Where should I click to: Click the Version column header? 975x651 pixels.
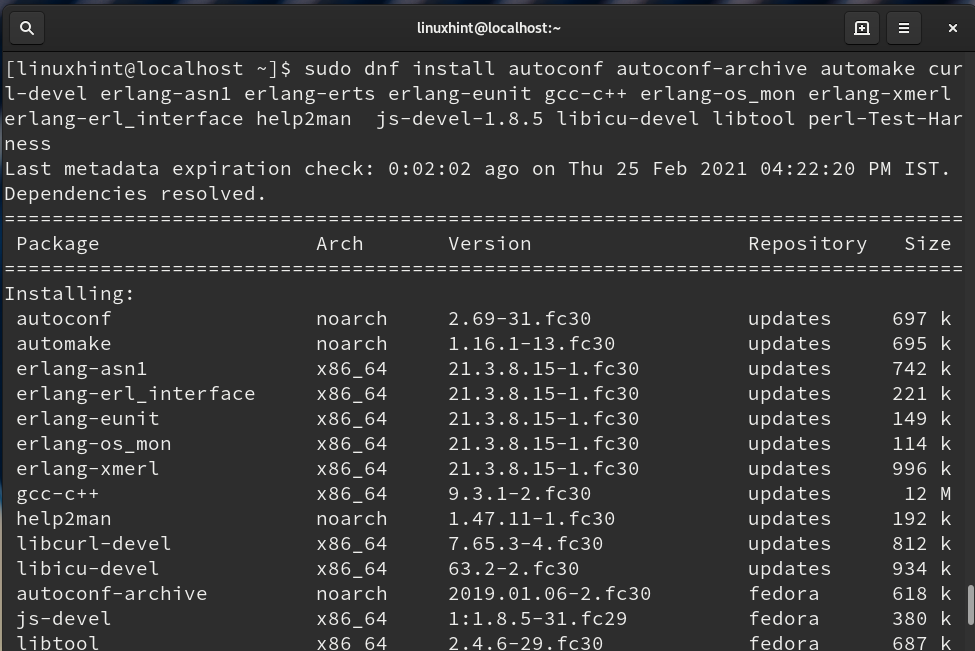pyautogui.click(x=489, y=243)
